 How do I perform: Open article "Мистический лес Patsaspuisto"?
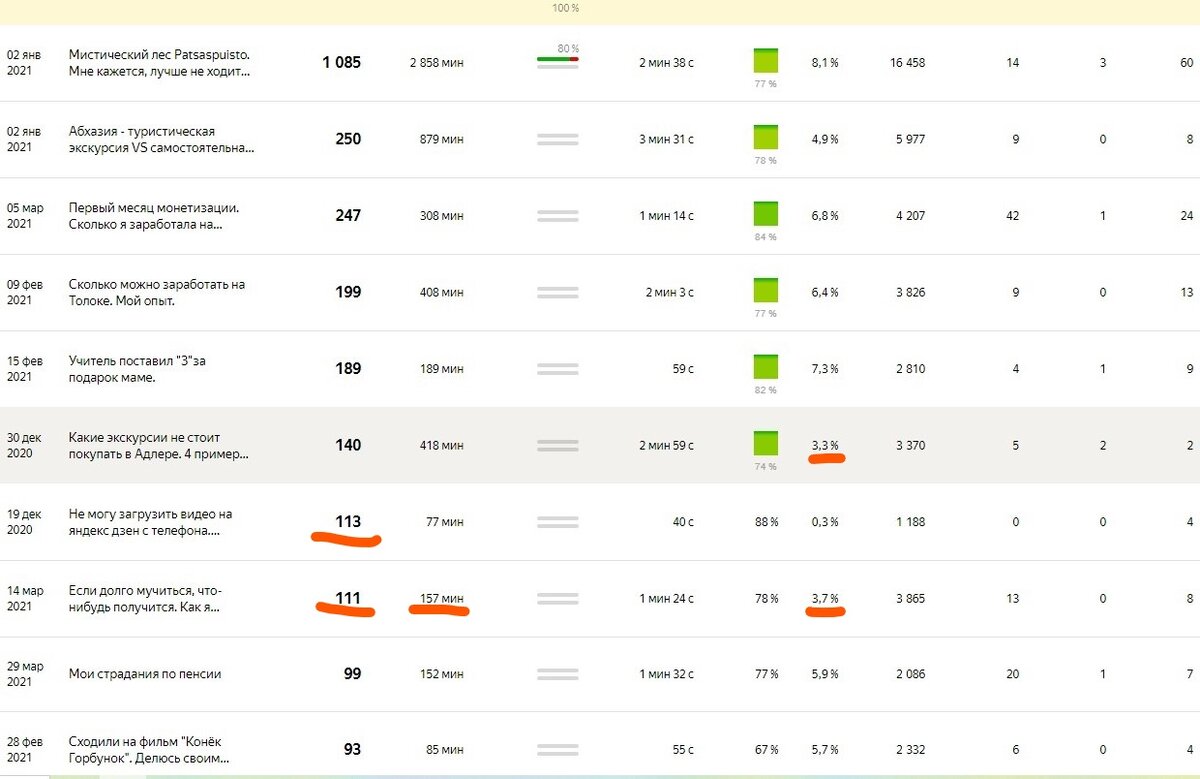tap(159, 63)
